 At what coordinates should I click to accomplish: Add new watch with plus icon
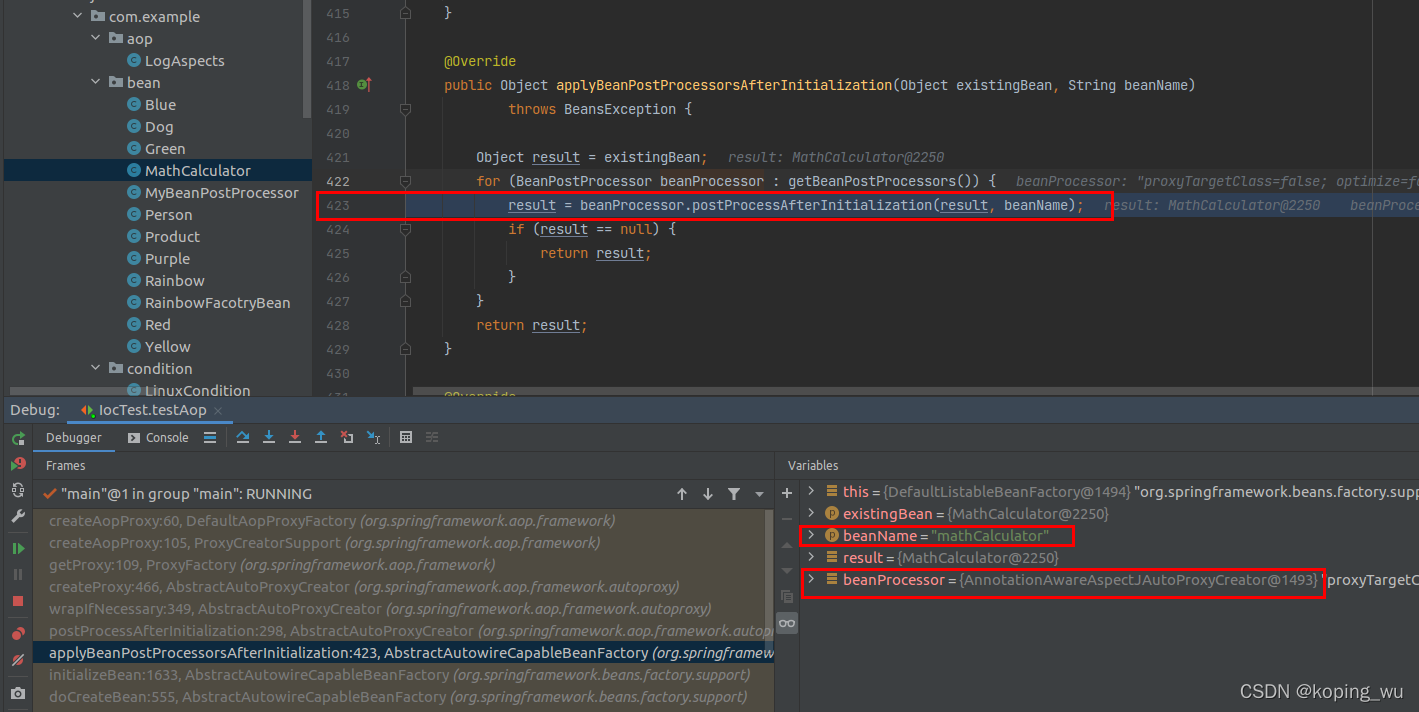(787, 493)
